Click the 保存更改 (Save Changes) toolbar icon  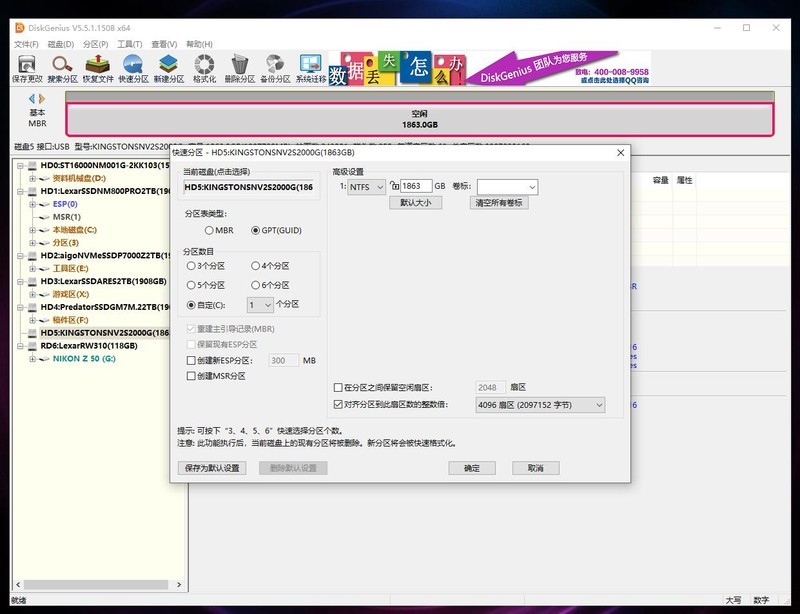tap(27, 68)
